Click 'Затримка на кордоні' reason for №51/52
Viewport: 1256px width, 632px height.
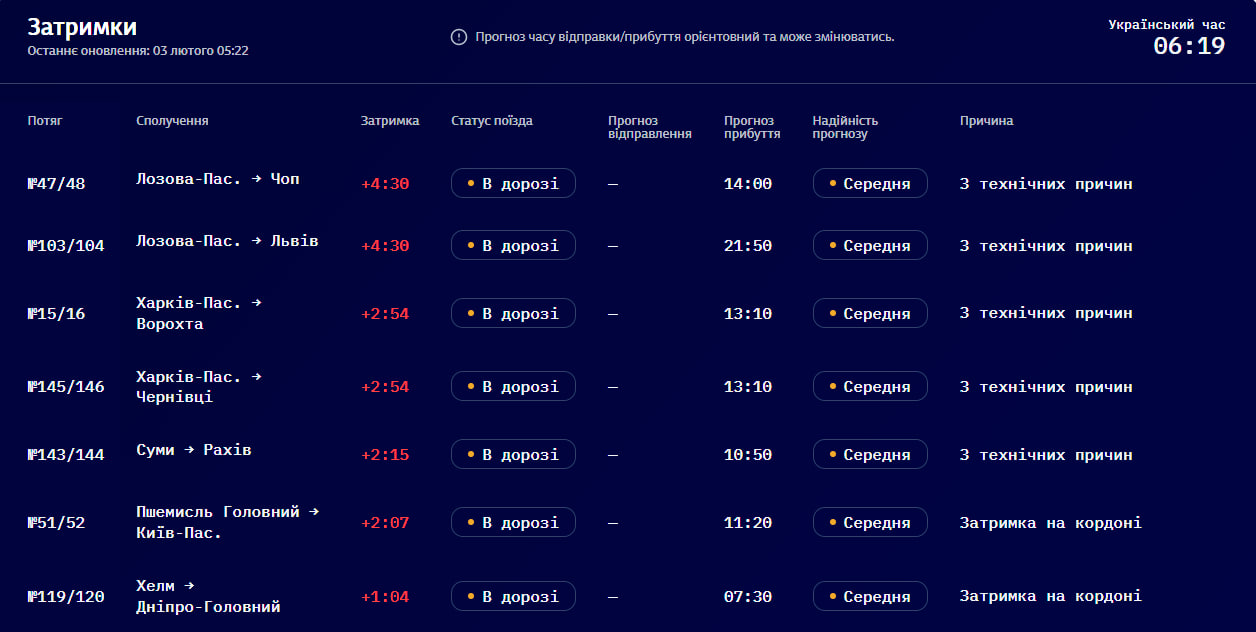1050,523
